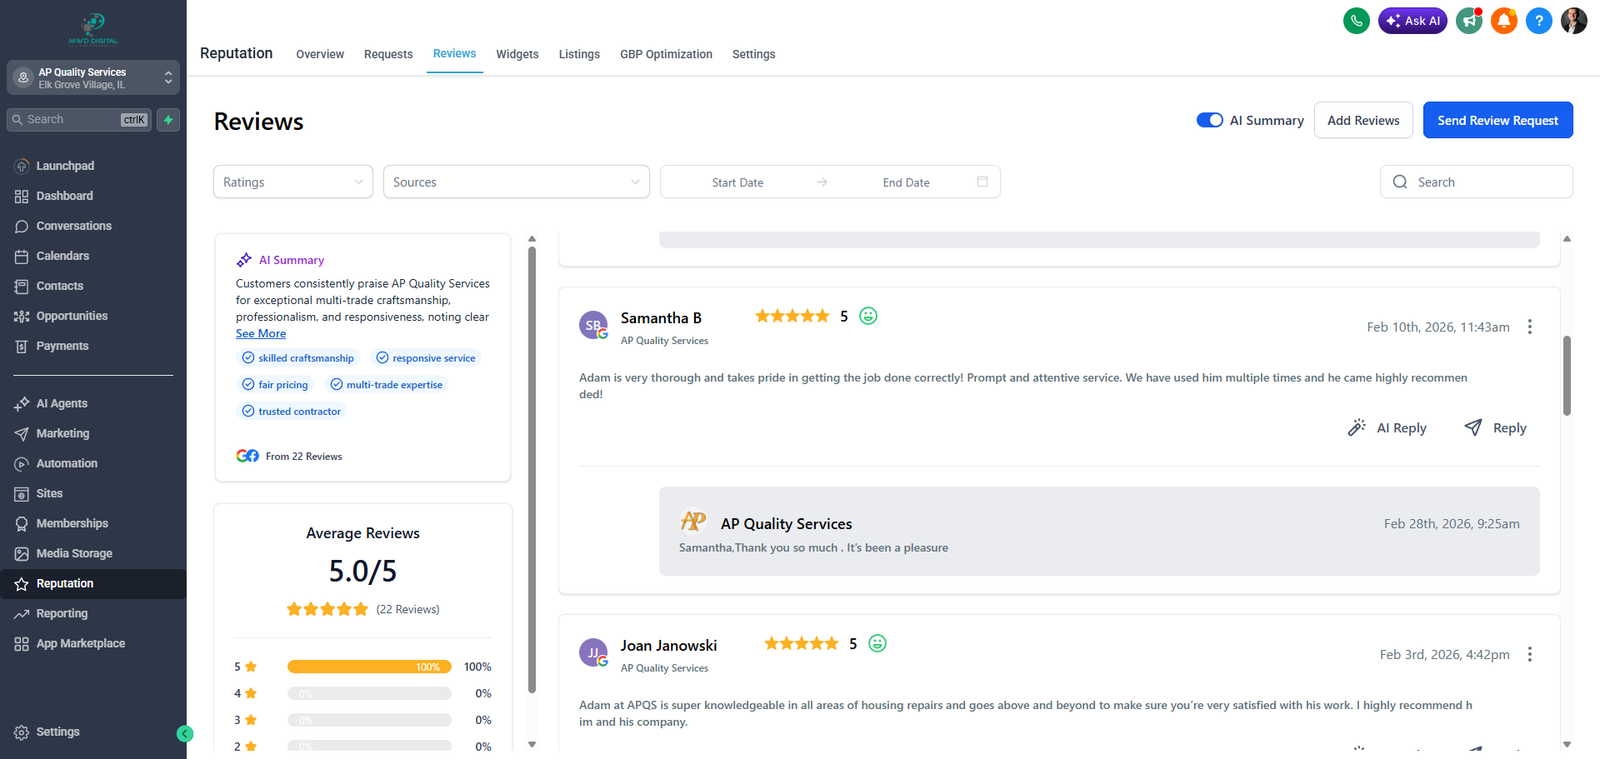Switch to the Widgets tab
1600x759 pixels.
pyautogui.click(x=517, y=54)
